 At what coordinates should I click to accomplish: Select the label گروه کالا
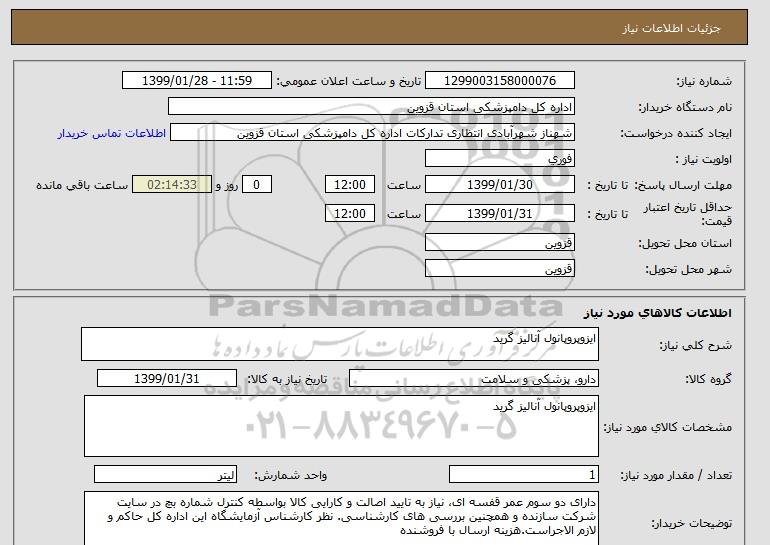pyautogui.click(x=709, y=379)
